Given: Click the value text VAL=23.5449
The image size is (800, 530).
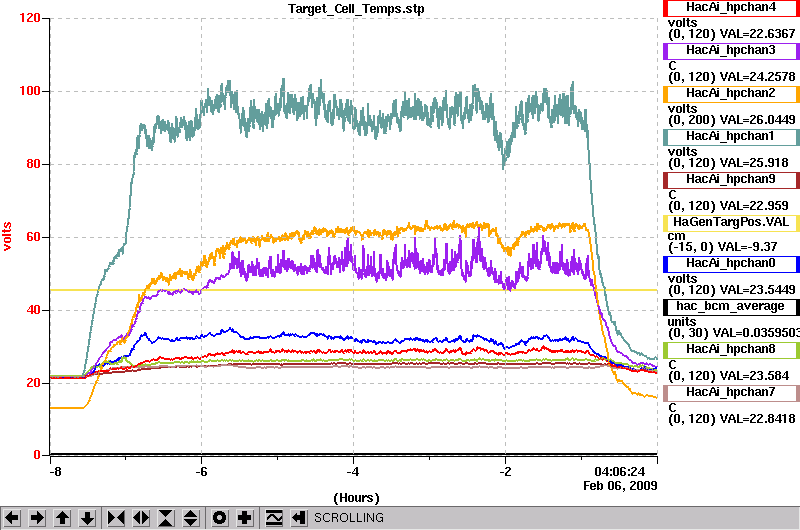Looking at the screenshot, I should click(757, 290).
